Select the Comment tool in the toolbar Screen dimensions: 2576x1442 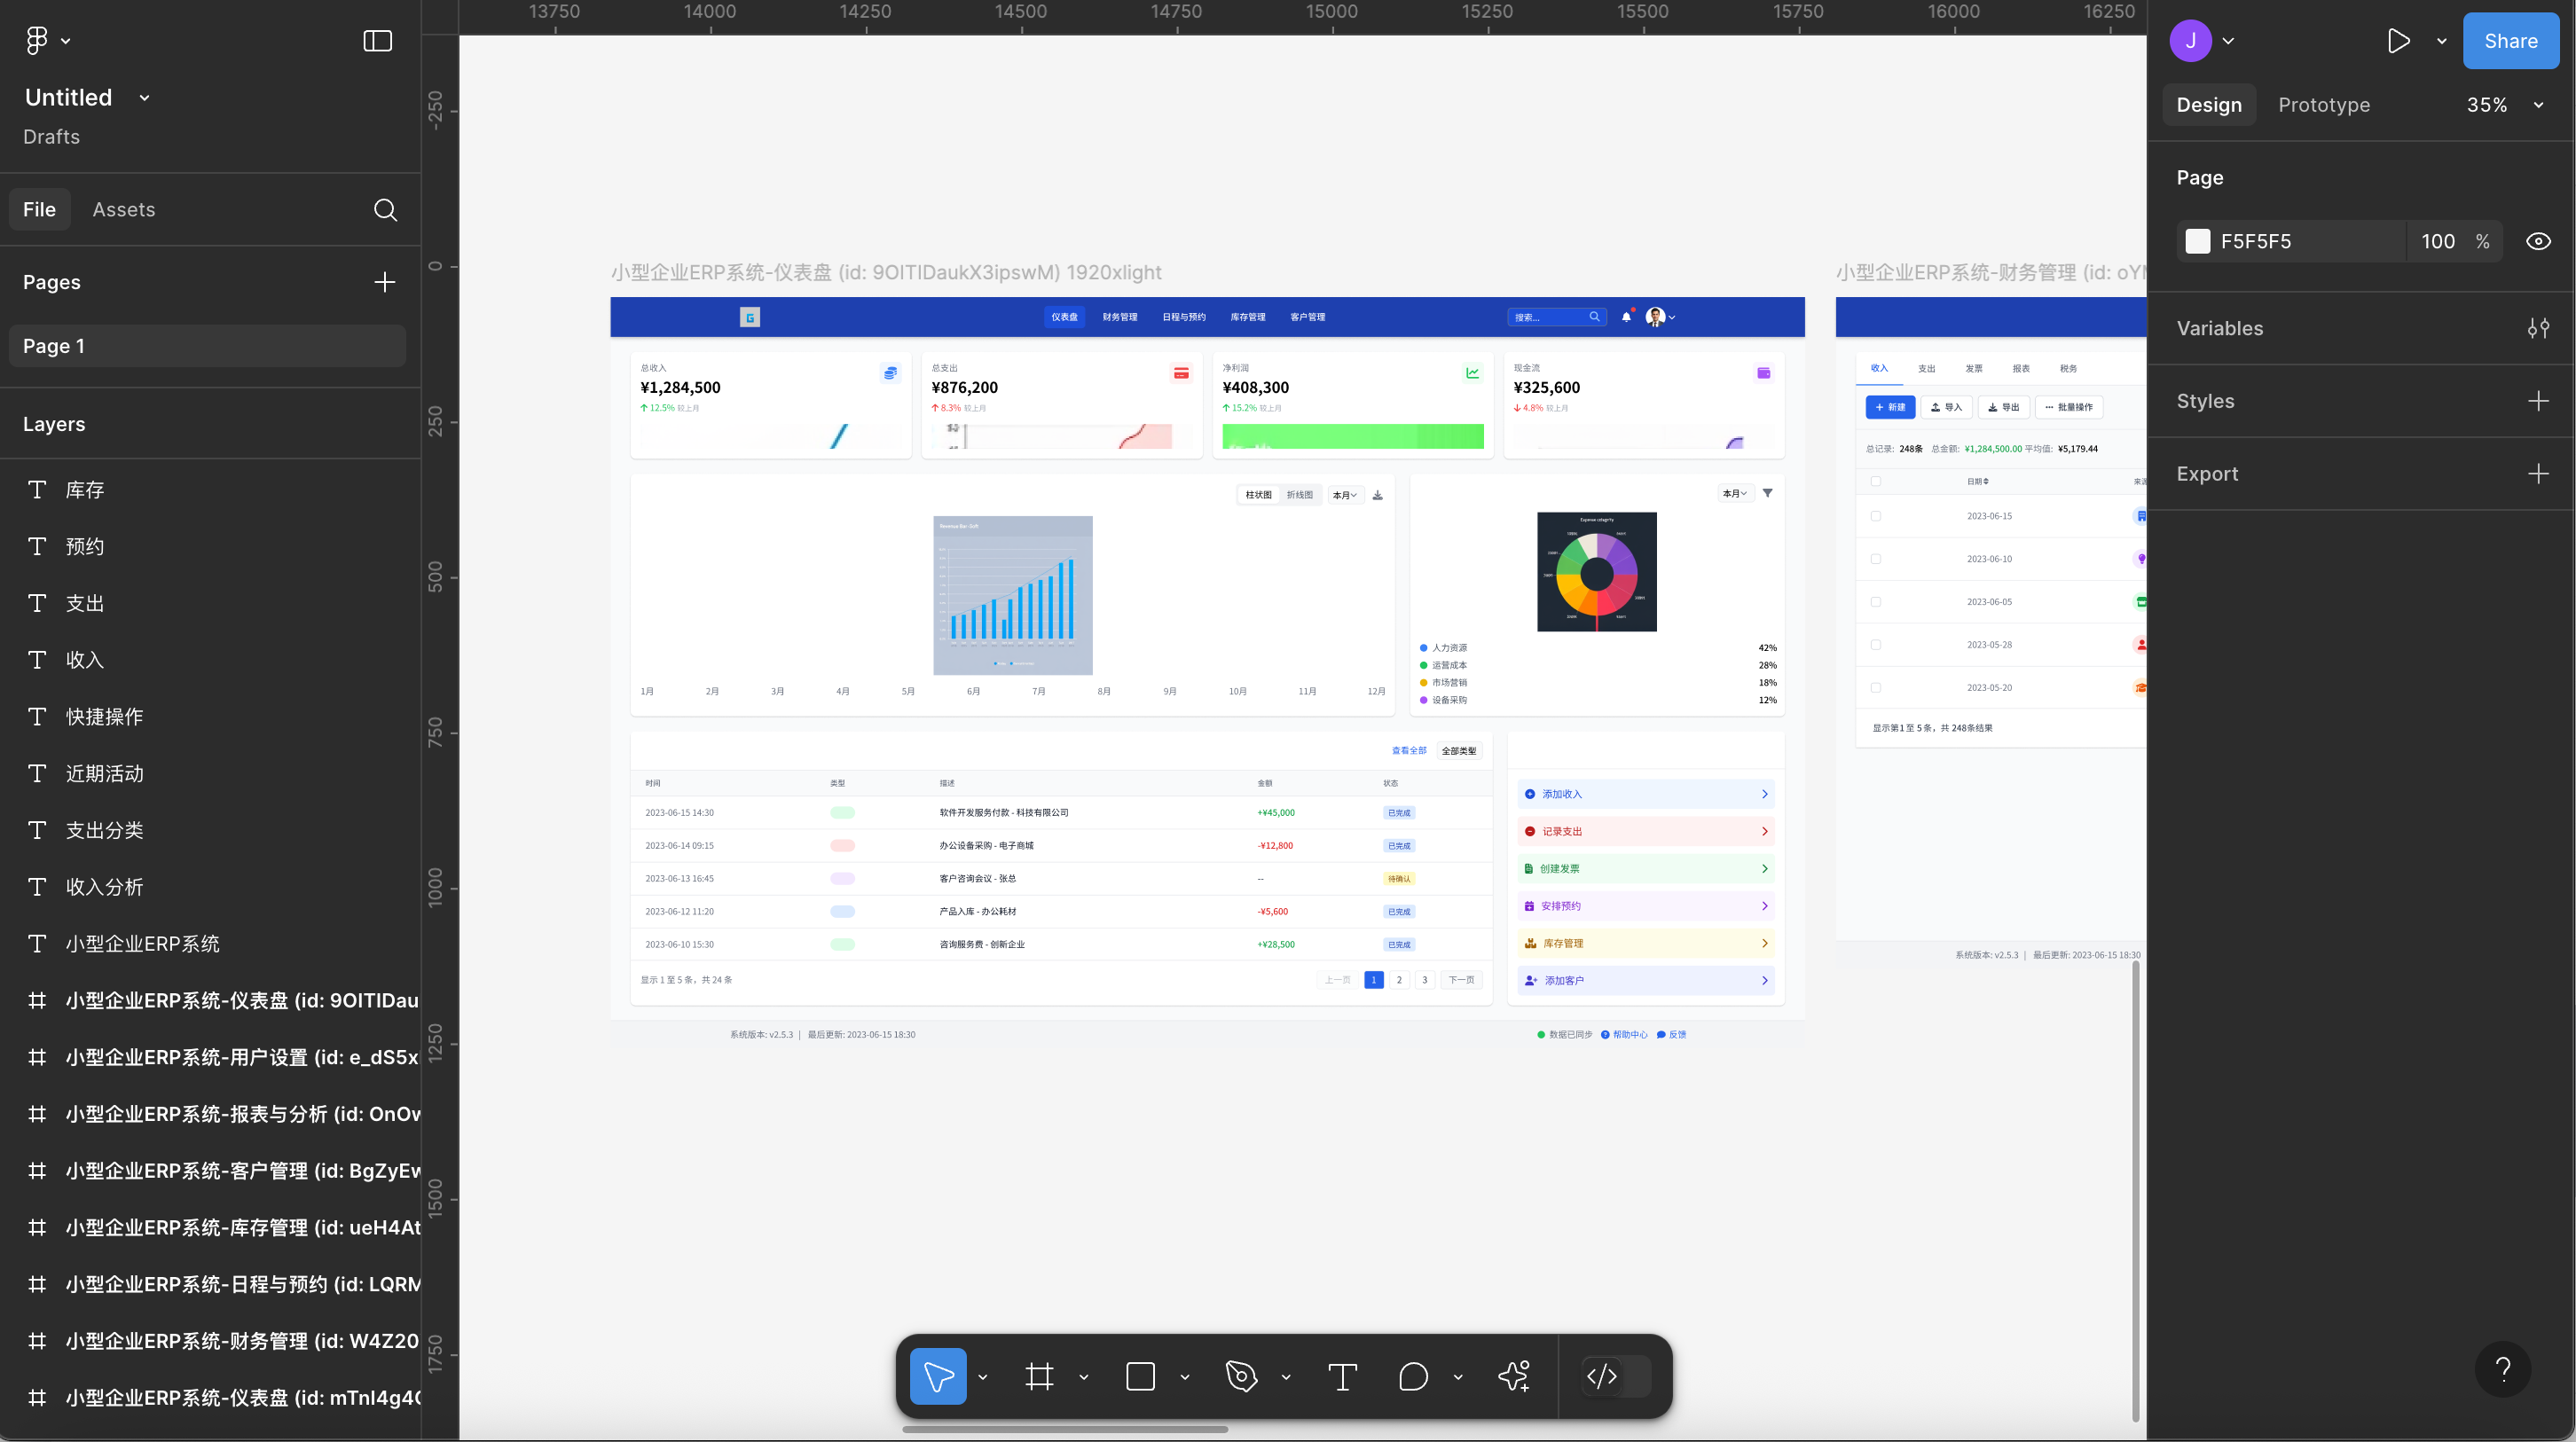(x=1413, y=1377)
